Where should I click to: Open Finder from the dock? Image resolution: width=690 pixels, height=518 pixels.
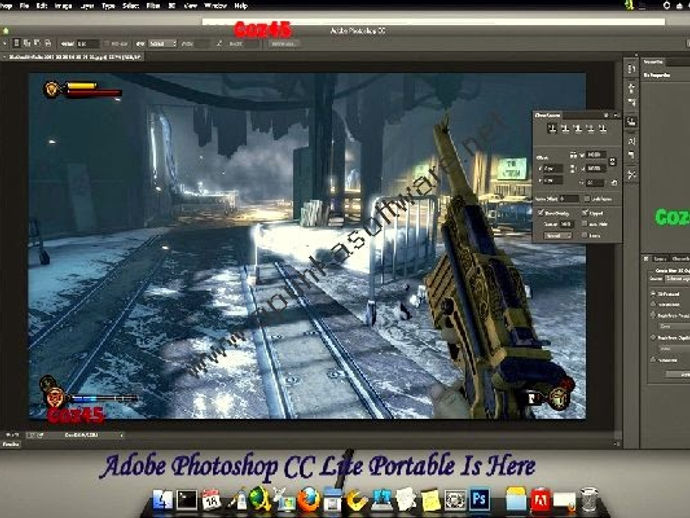162,500
